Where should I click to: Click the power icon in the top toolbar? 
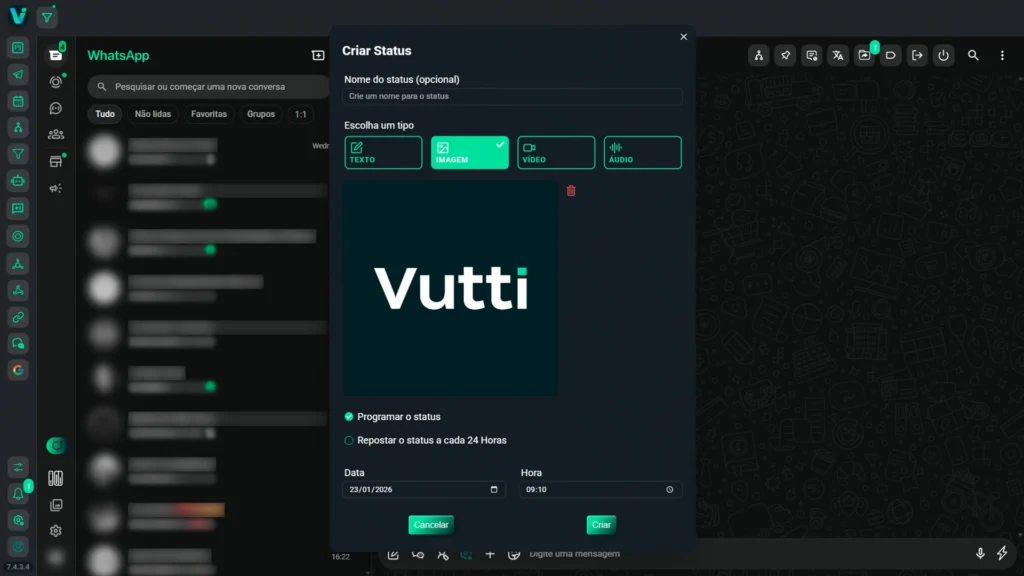943,56
